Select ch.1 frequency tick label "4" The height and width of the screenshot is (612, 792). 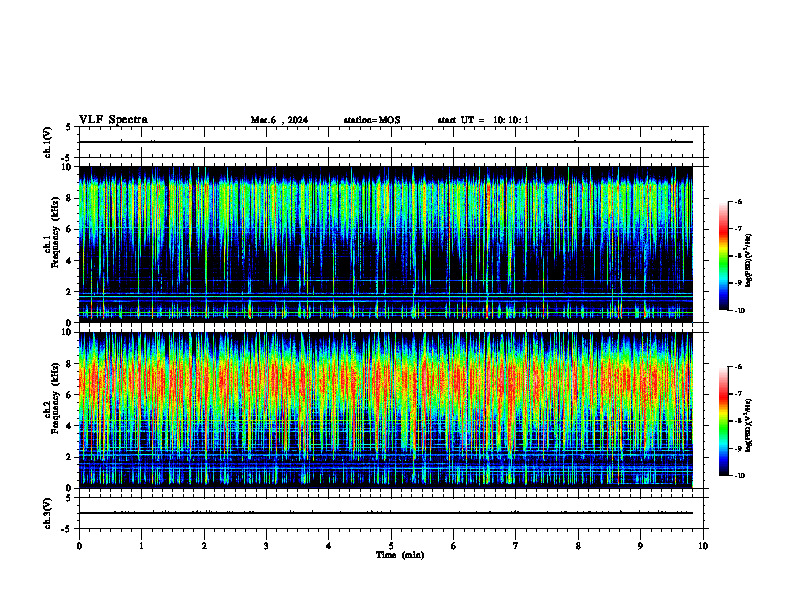pos(69,261)
